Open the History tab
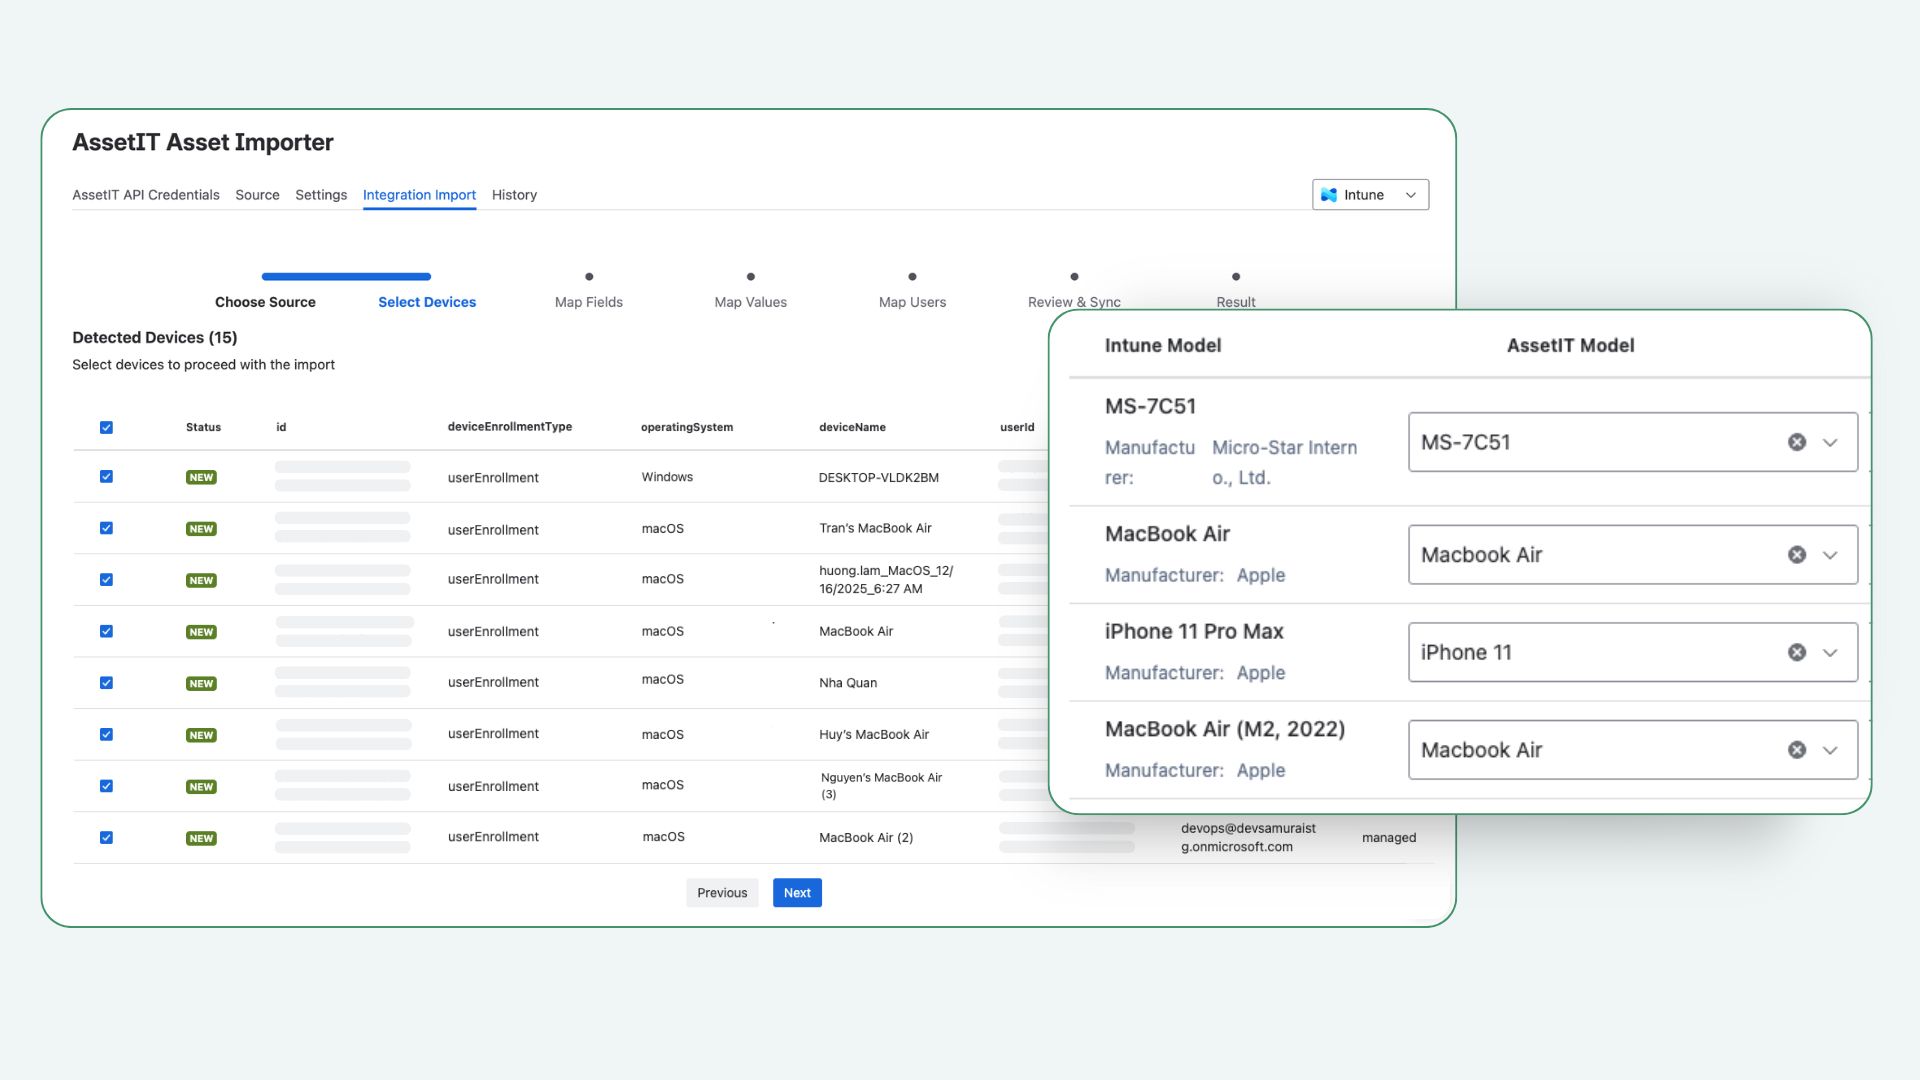1920x1080 pixels. tap(514, 195)
